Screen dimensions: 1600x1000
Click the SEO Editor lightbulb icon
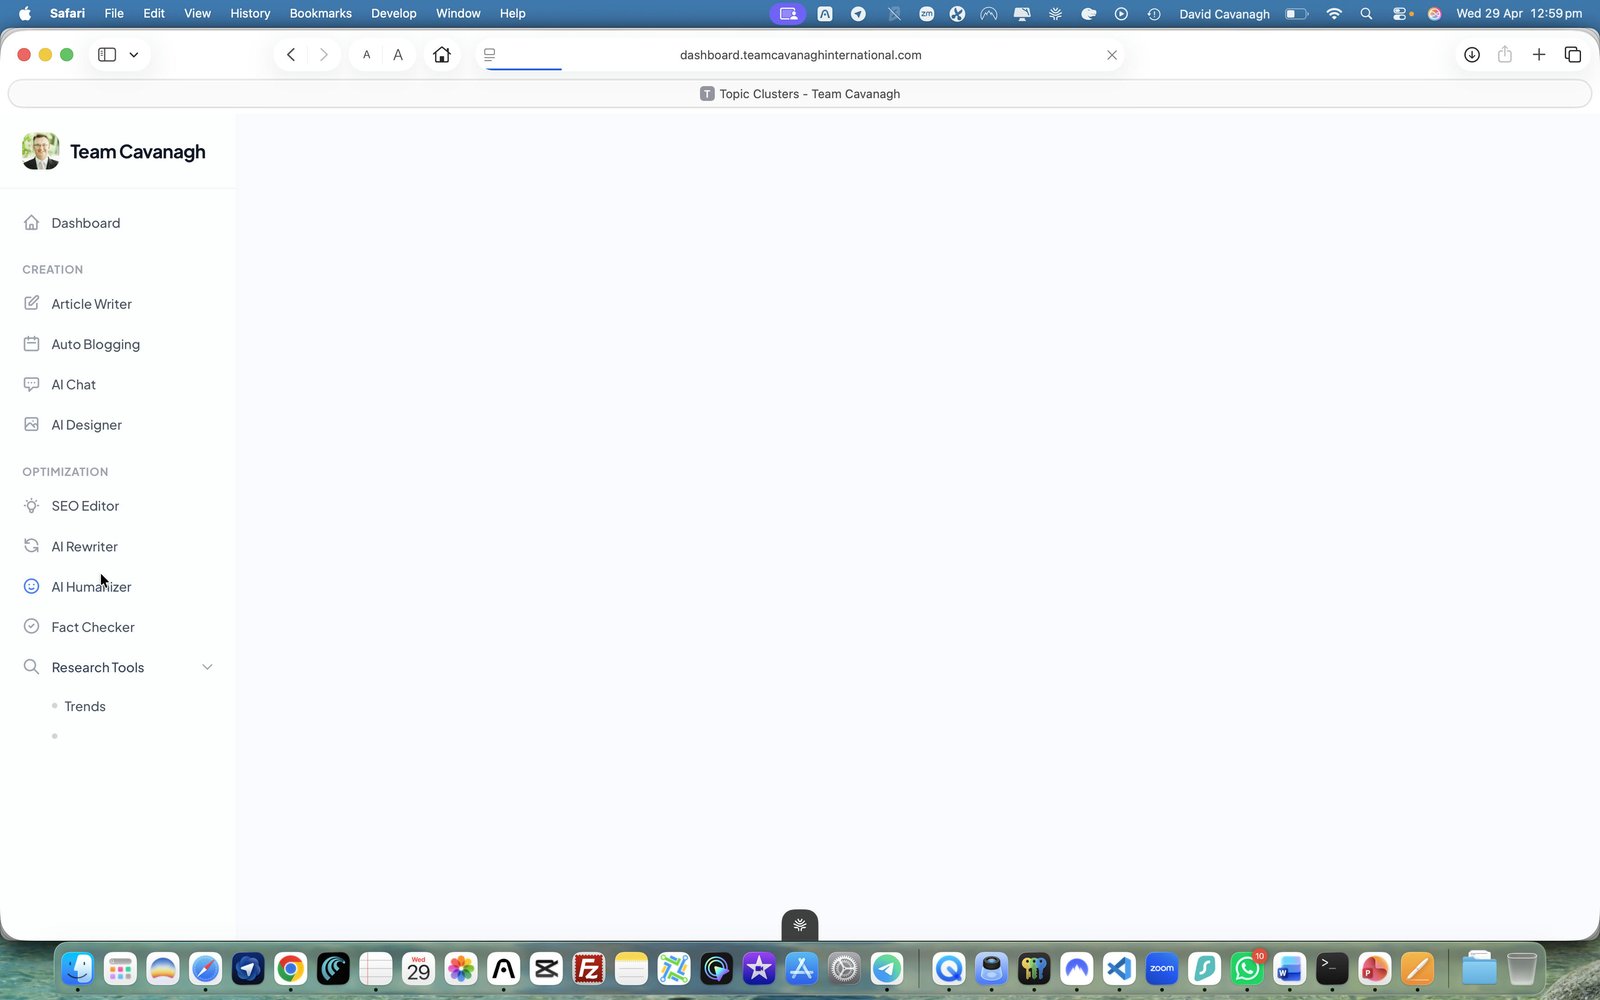(x=31, y=506)
